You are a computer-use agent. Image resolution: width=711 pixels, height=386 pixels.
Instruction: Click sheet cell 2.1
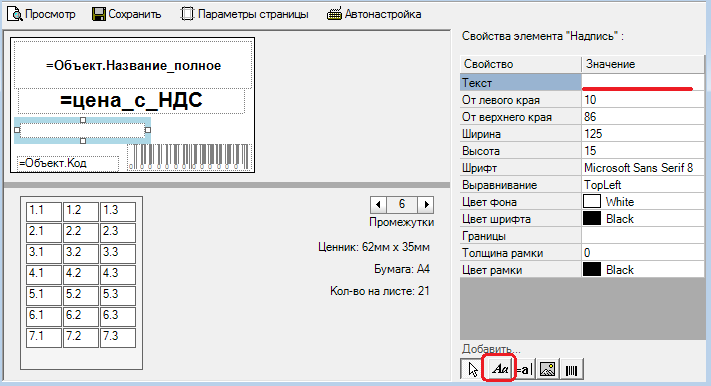[x=44, y=232]
